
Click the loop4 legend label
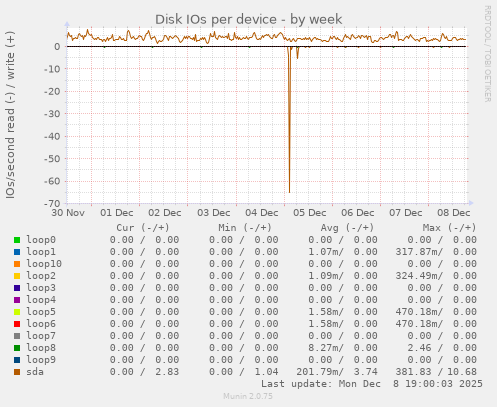click(x=41, y=300)
